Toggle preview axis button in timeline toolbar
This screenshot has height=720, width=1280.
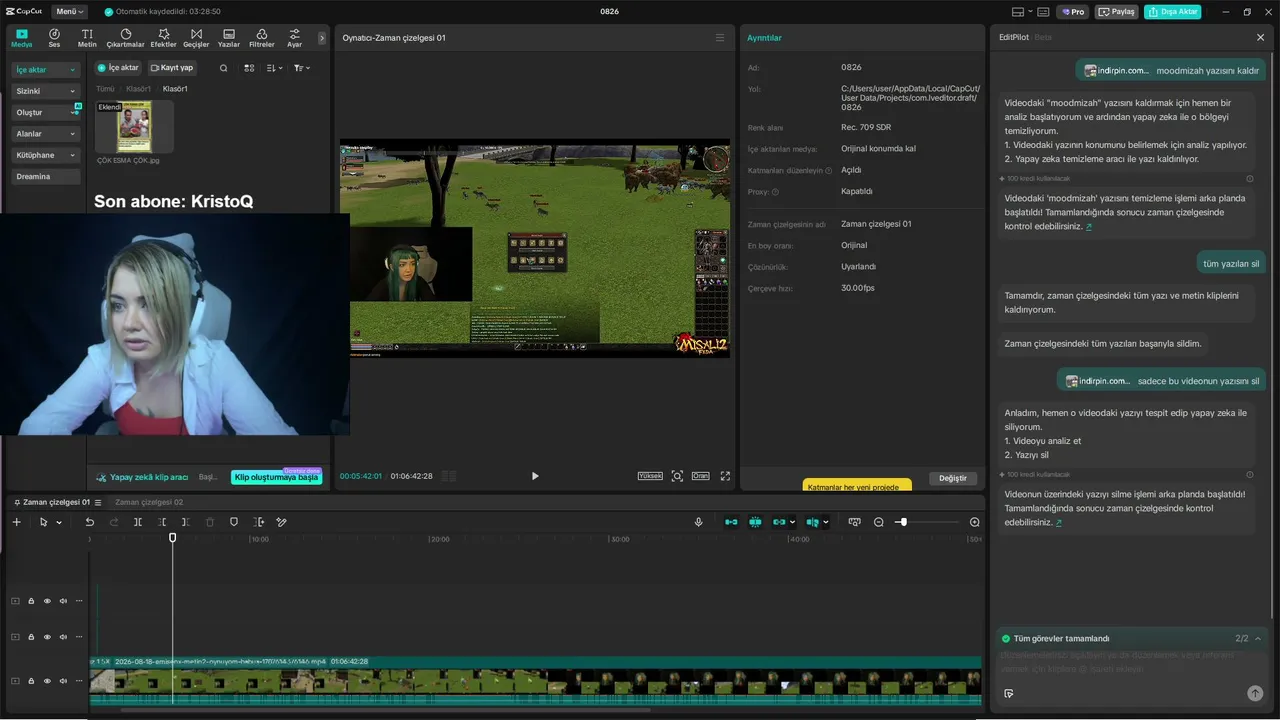point(812,522)
